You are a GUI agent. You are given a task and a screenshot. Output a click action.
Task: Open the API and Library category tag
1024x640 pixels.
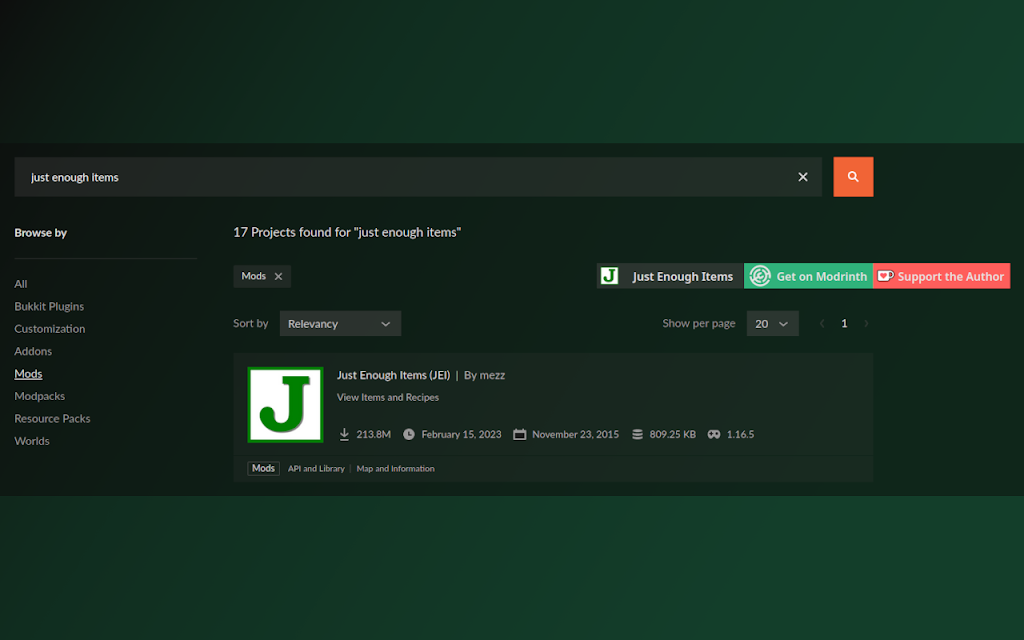click(316, 469)
